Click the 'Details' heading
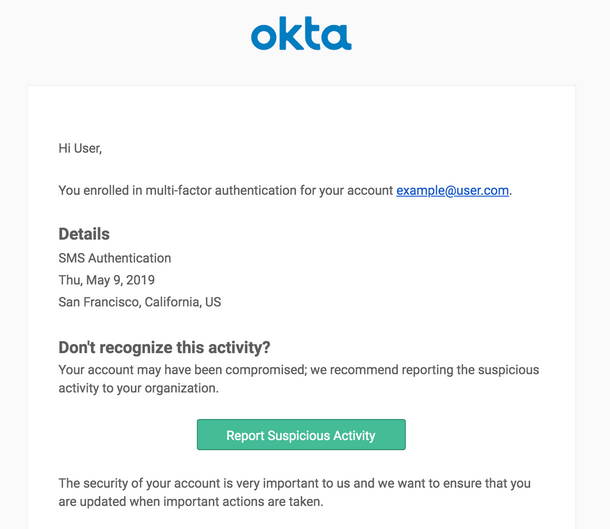610x529 pixels. [x=84, y=234]
